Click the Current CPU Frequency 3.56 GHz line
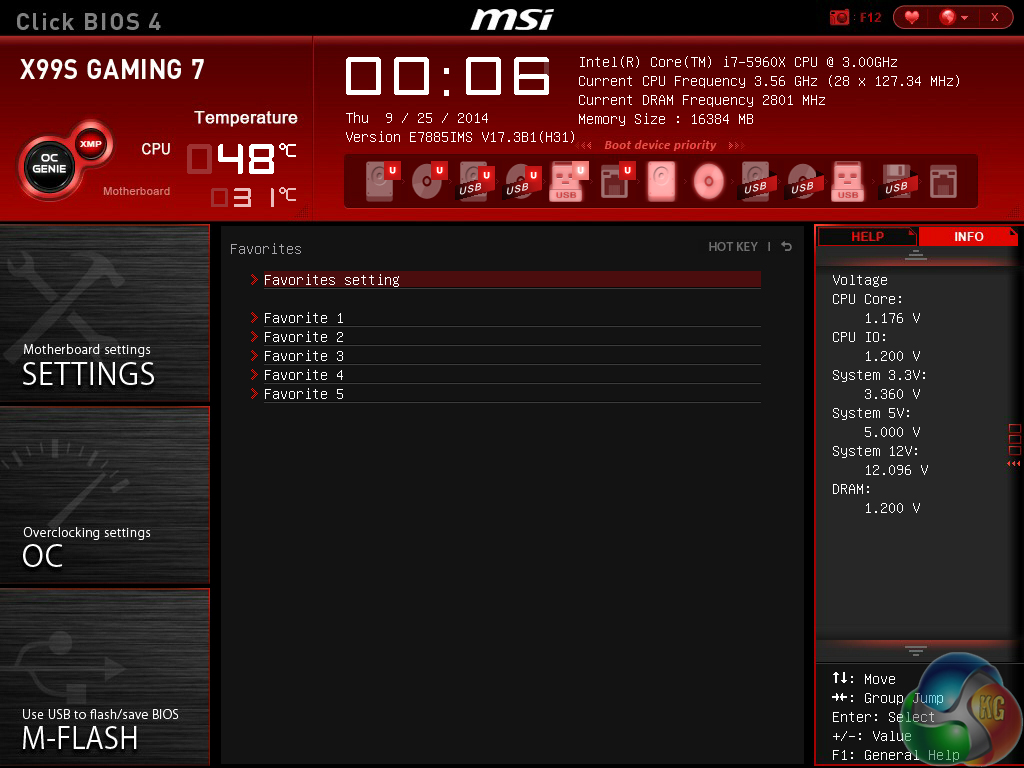Viewport: 1024px width, 768px height. click(769, 82)
